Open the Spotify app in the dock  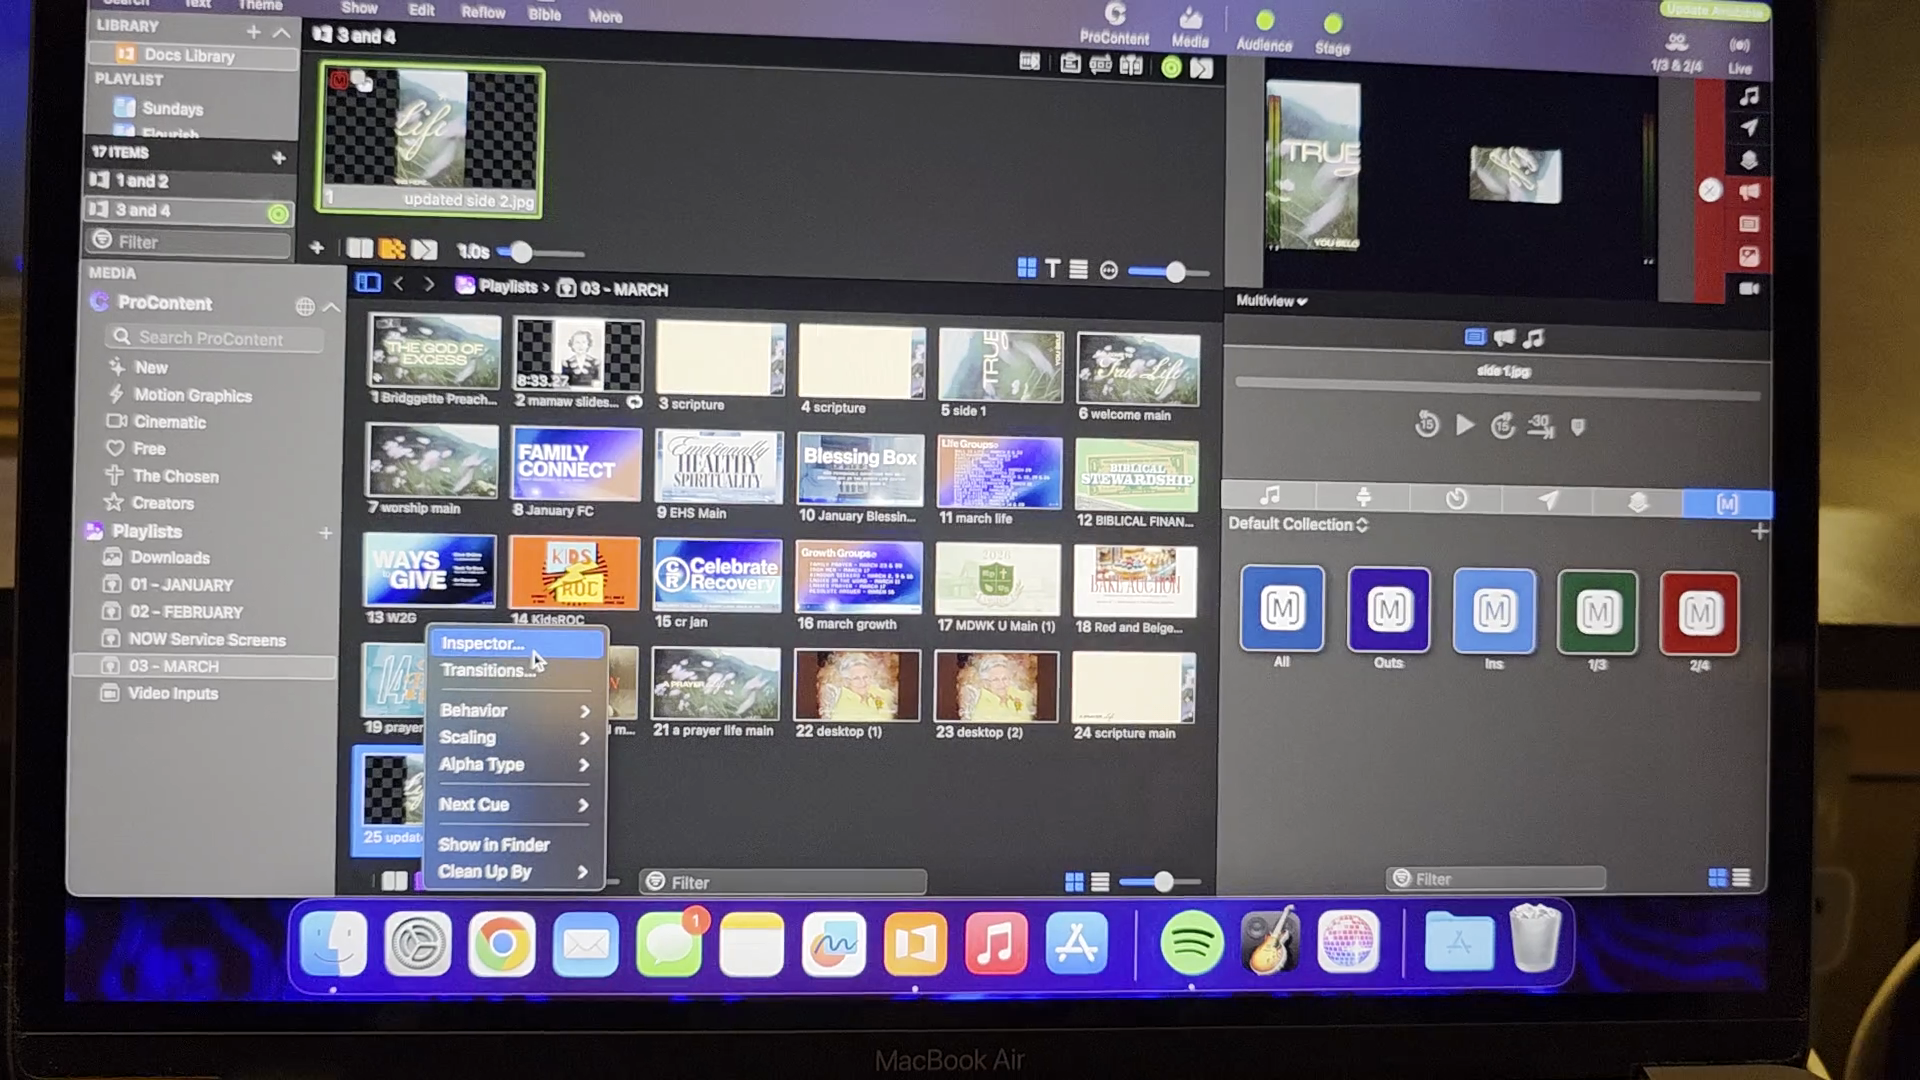1191,943
